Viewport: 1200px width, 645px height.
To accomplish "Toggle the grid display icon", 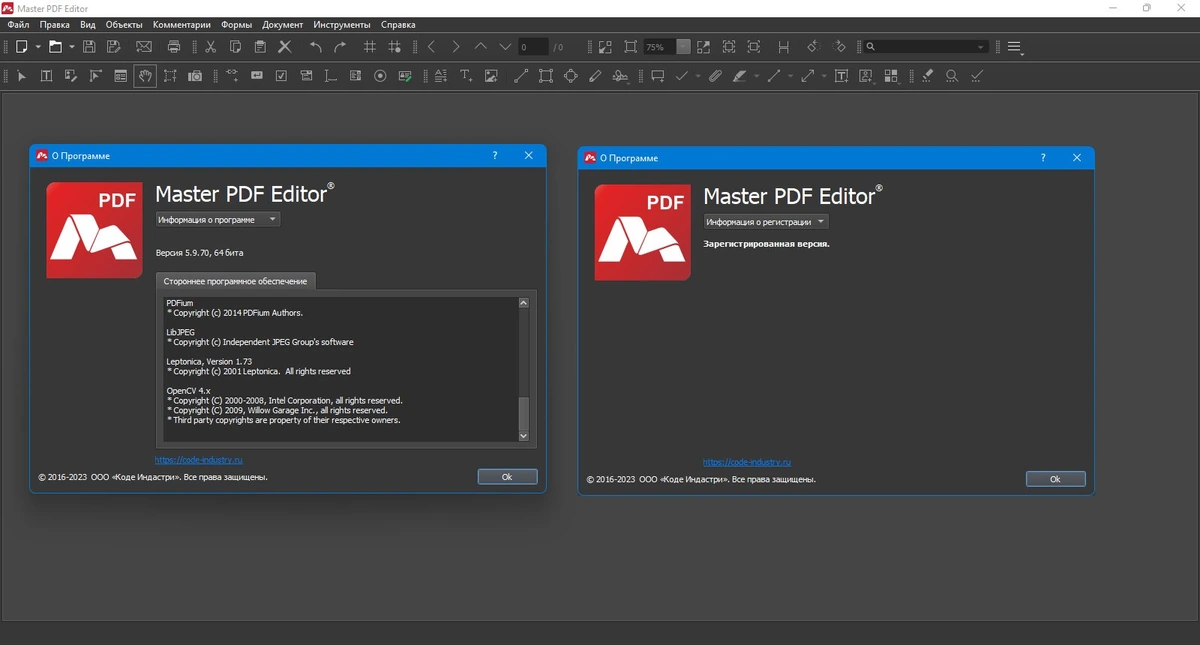I will coord(370,46).
